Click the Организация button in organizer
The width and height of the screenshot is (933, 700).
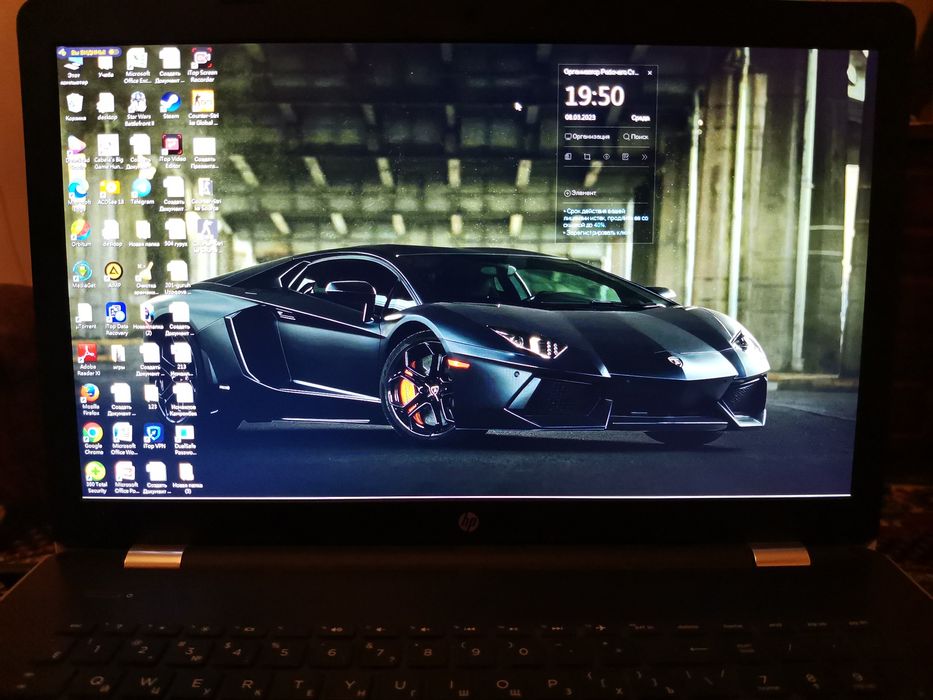coord(587,136)
